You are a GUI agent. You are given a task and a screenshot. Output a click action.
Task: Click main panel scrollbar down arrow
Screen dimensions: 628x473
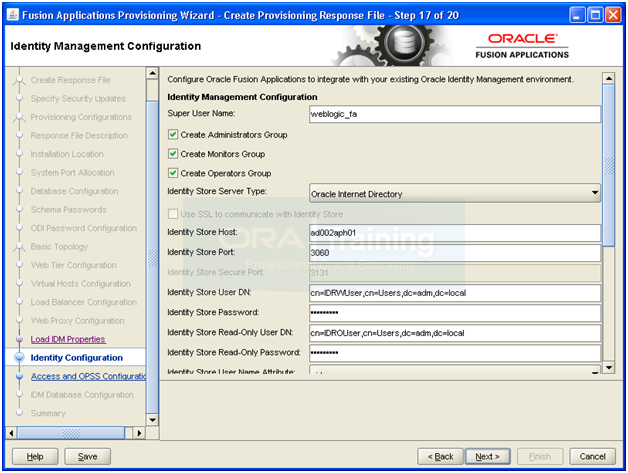pyautogui.click(x=609, y=367)
